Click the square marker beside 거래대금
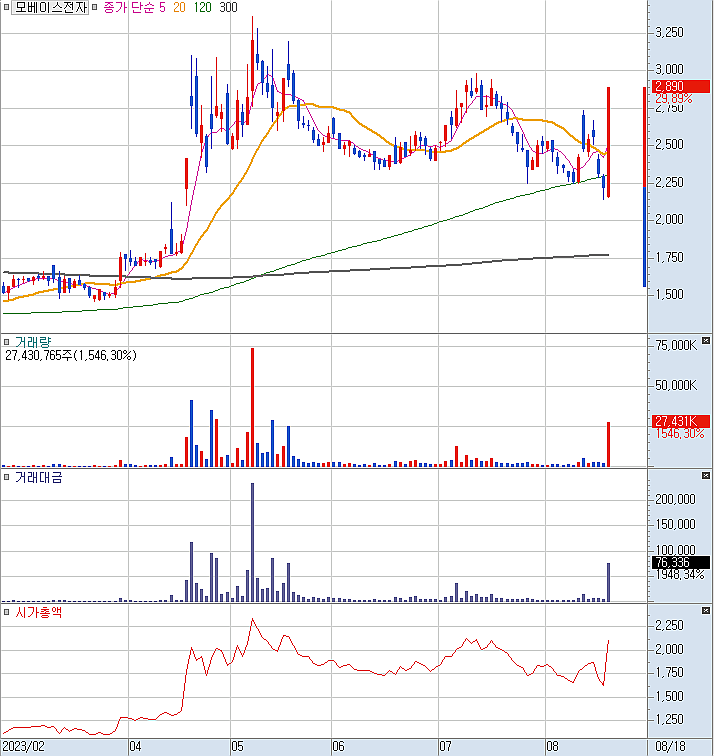Viewport: 714px width, 756px height. coord(6,477)
